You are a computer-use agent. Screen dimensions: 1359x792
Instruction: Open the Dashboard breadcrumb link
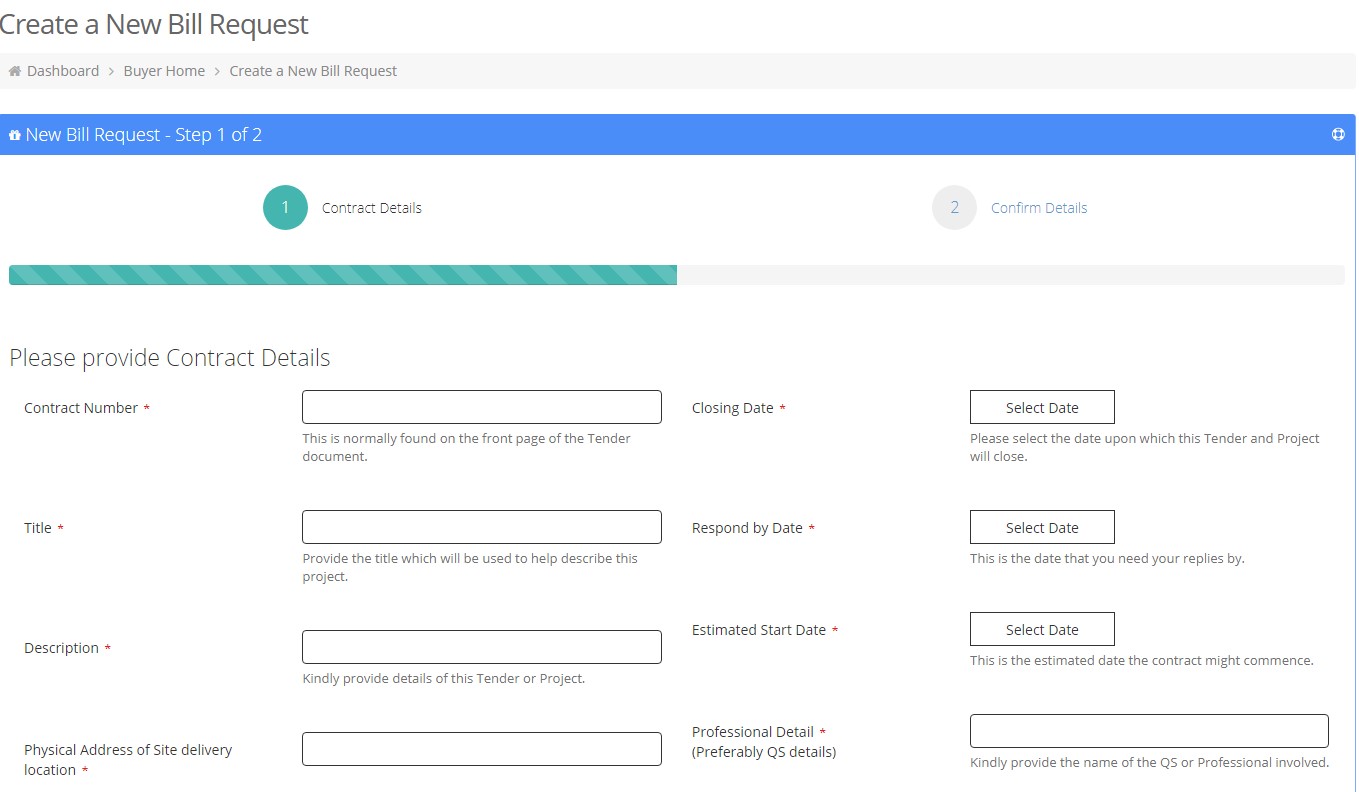coord(63,71)
